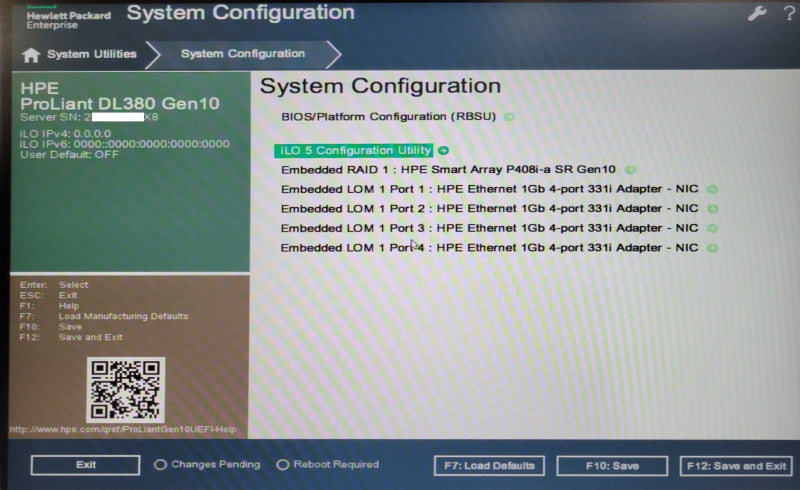Click F12: Save and Exit button
The image size is (800, 490).
click(736, 466)
